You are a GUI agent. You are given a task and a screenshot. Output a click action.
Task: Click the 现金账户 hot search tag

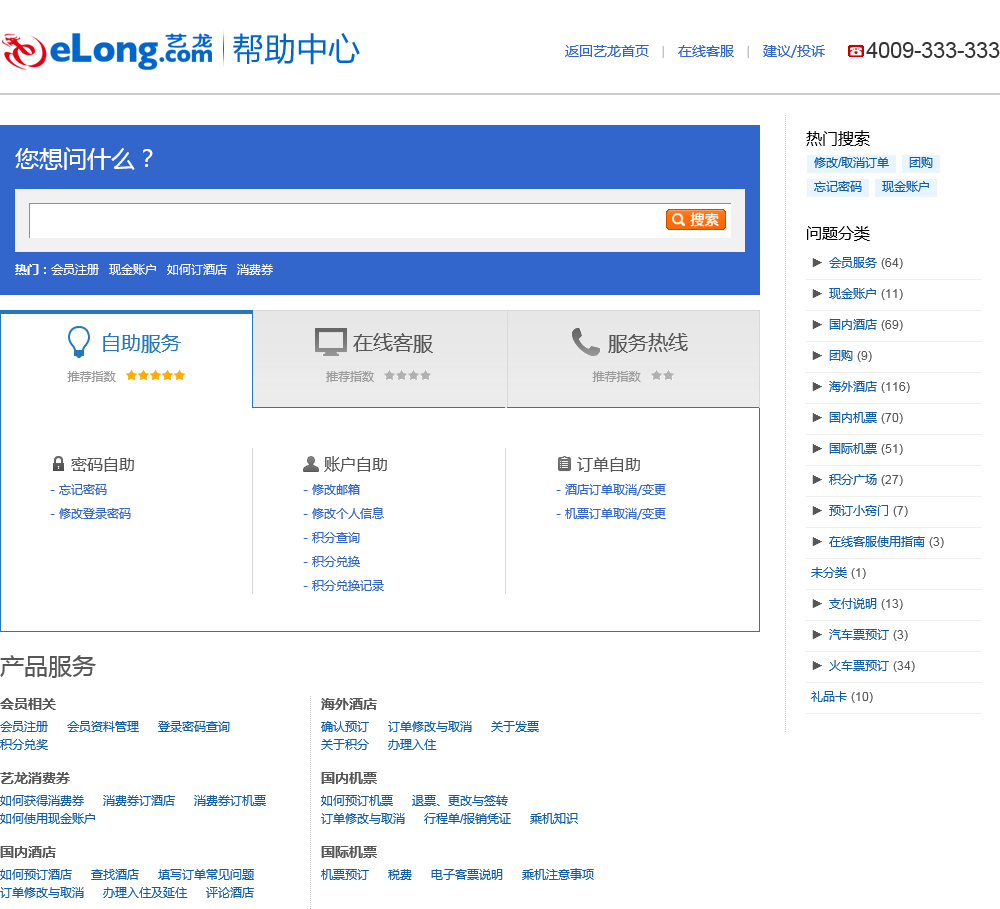[905, 187]
